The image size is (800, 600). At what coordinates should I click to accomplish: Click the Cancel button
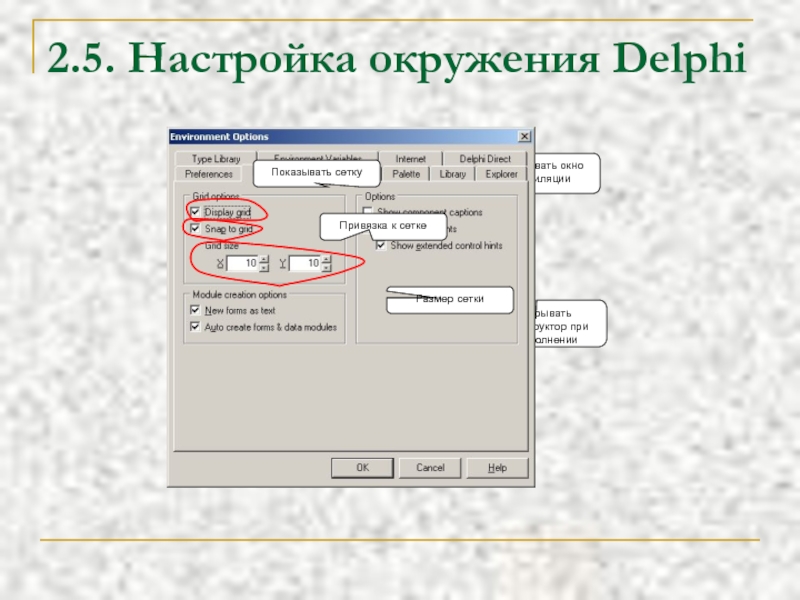tap(430, 467)
